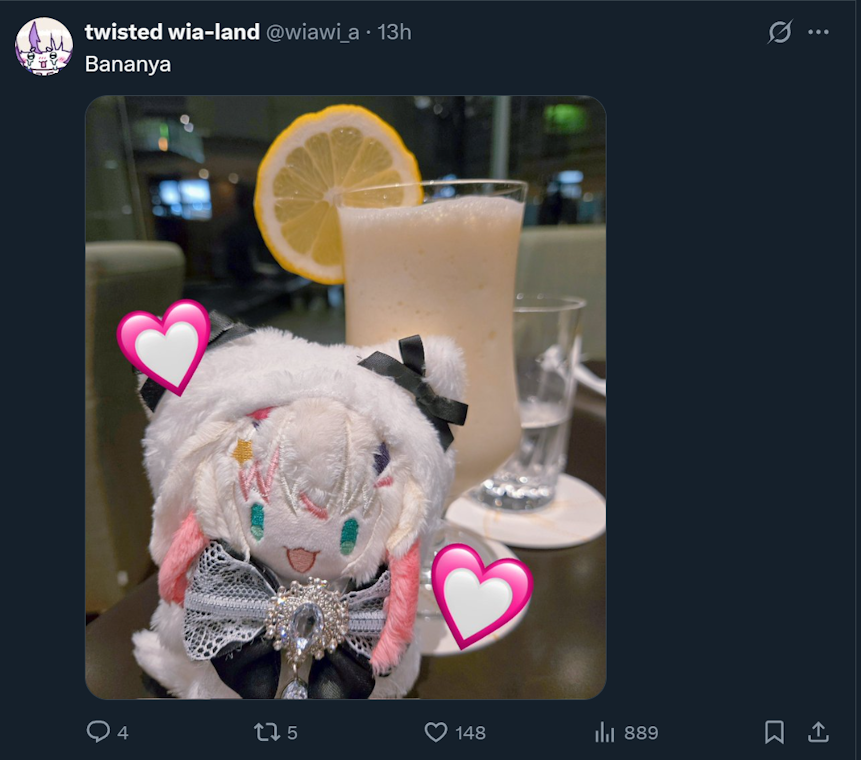861x760 pixels.
Task: Open the reply speech bubble icon
Action: click(98, 731)
